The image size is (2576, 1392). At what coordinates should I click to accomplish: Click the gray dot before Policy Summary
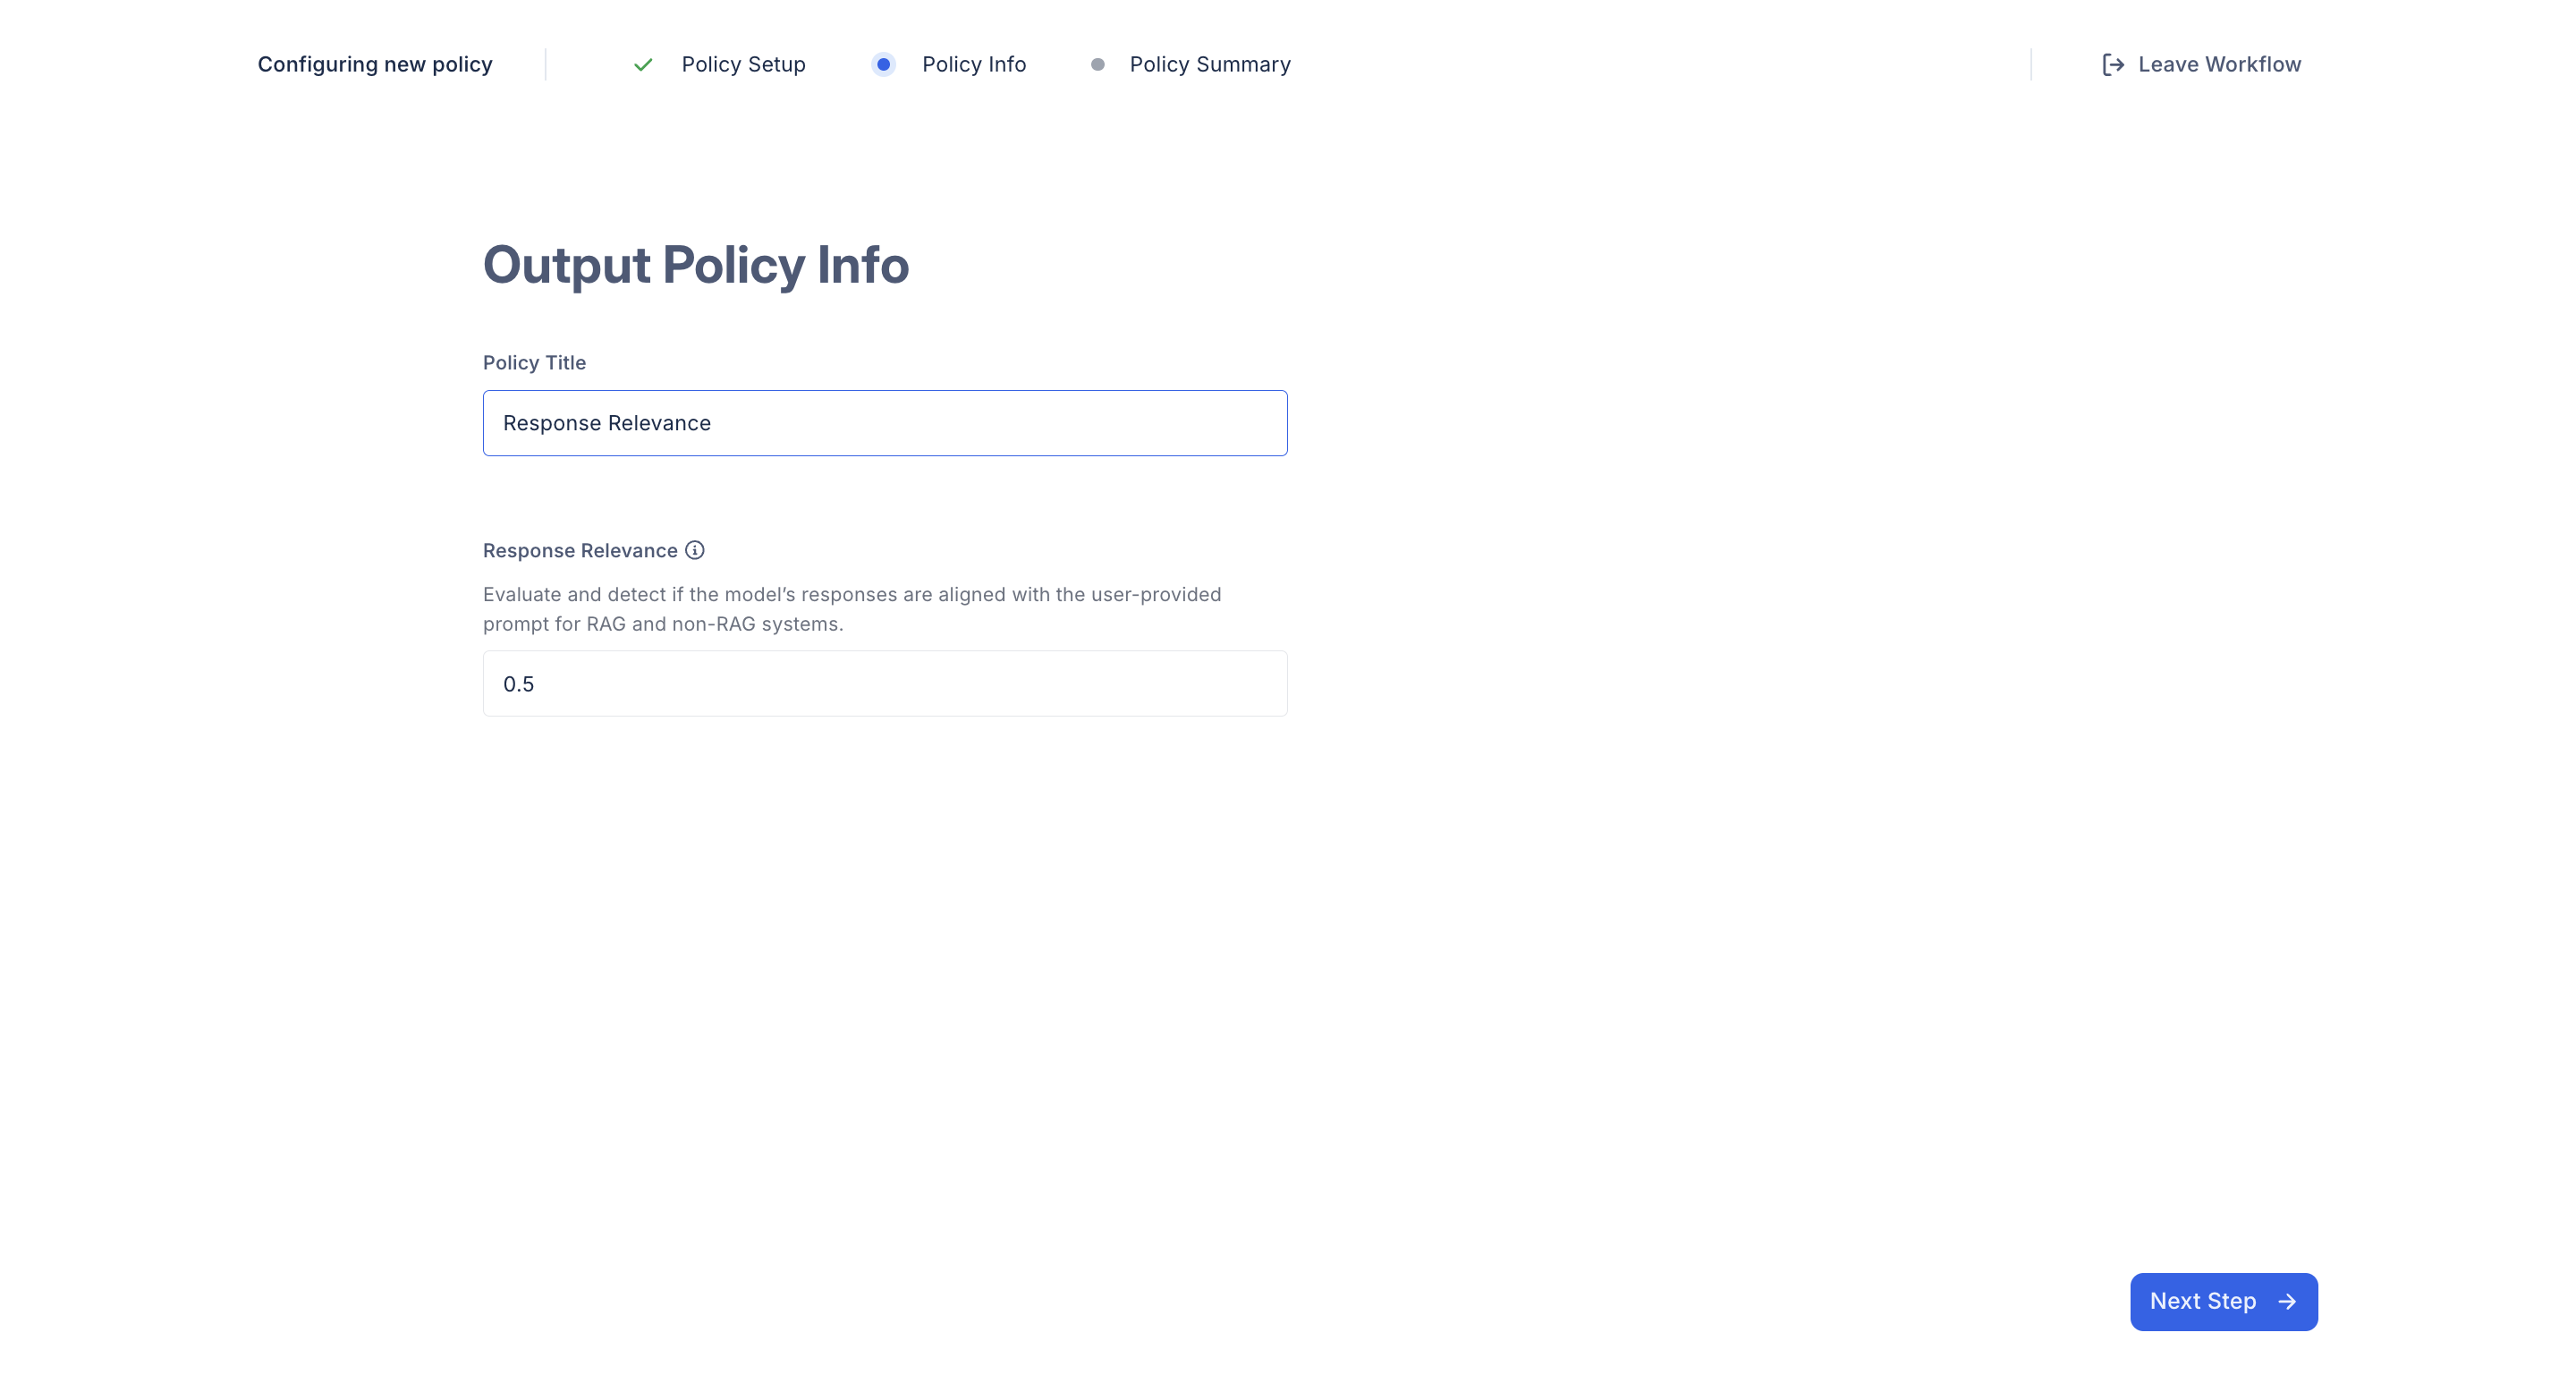(1097, 65)
